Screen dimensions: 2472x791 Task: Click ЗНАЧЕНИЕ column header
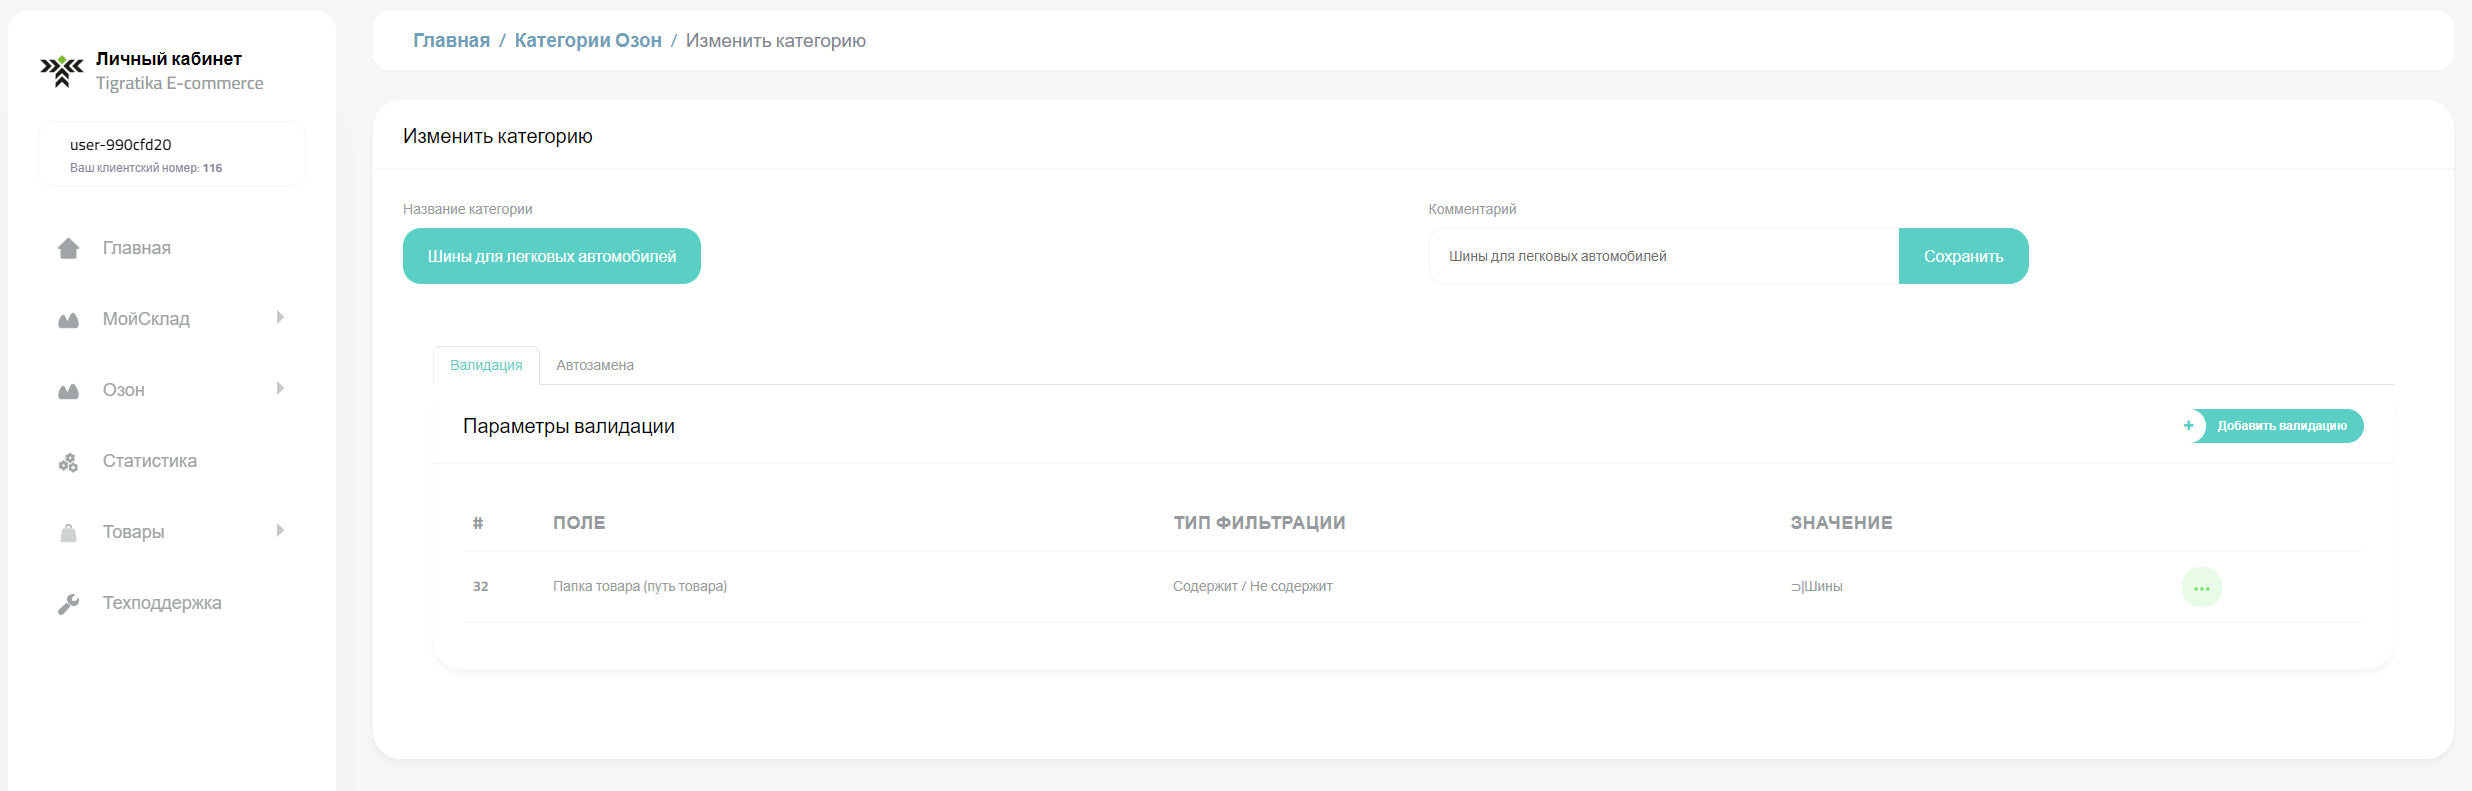(x=1841, y=523)
